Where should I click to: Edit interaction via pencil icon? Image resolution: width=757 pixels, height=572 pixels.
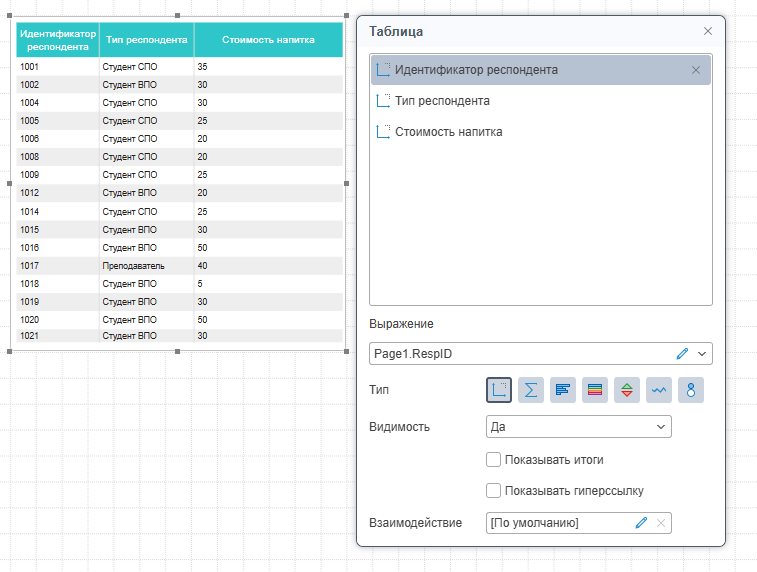click(x=641, y=523)
